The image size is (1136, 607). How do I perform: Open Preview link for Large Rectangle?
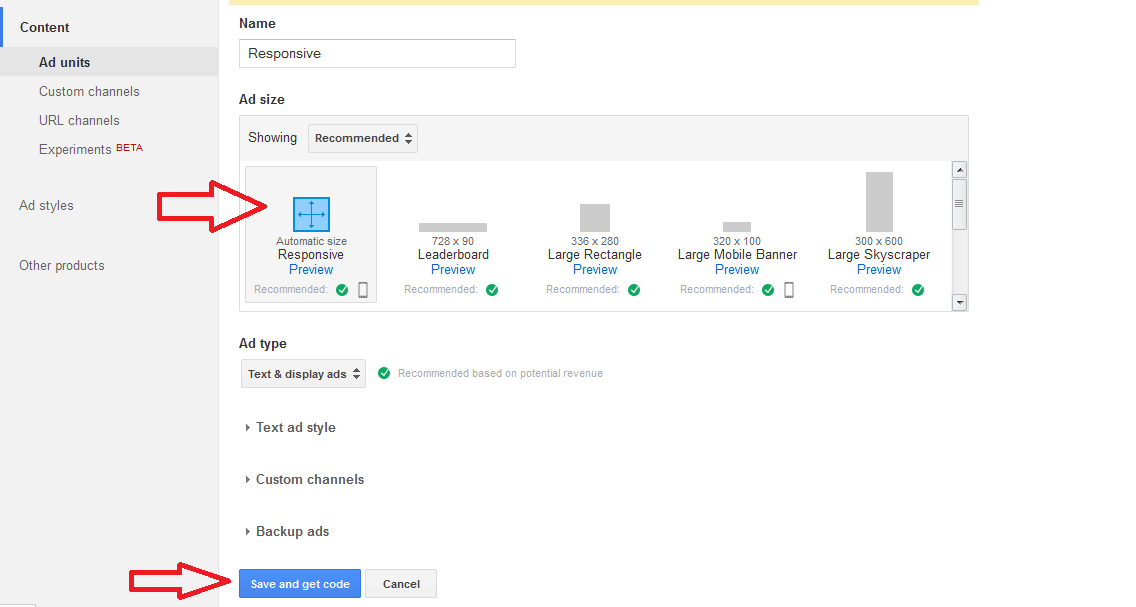tap(595, 269)
